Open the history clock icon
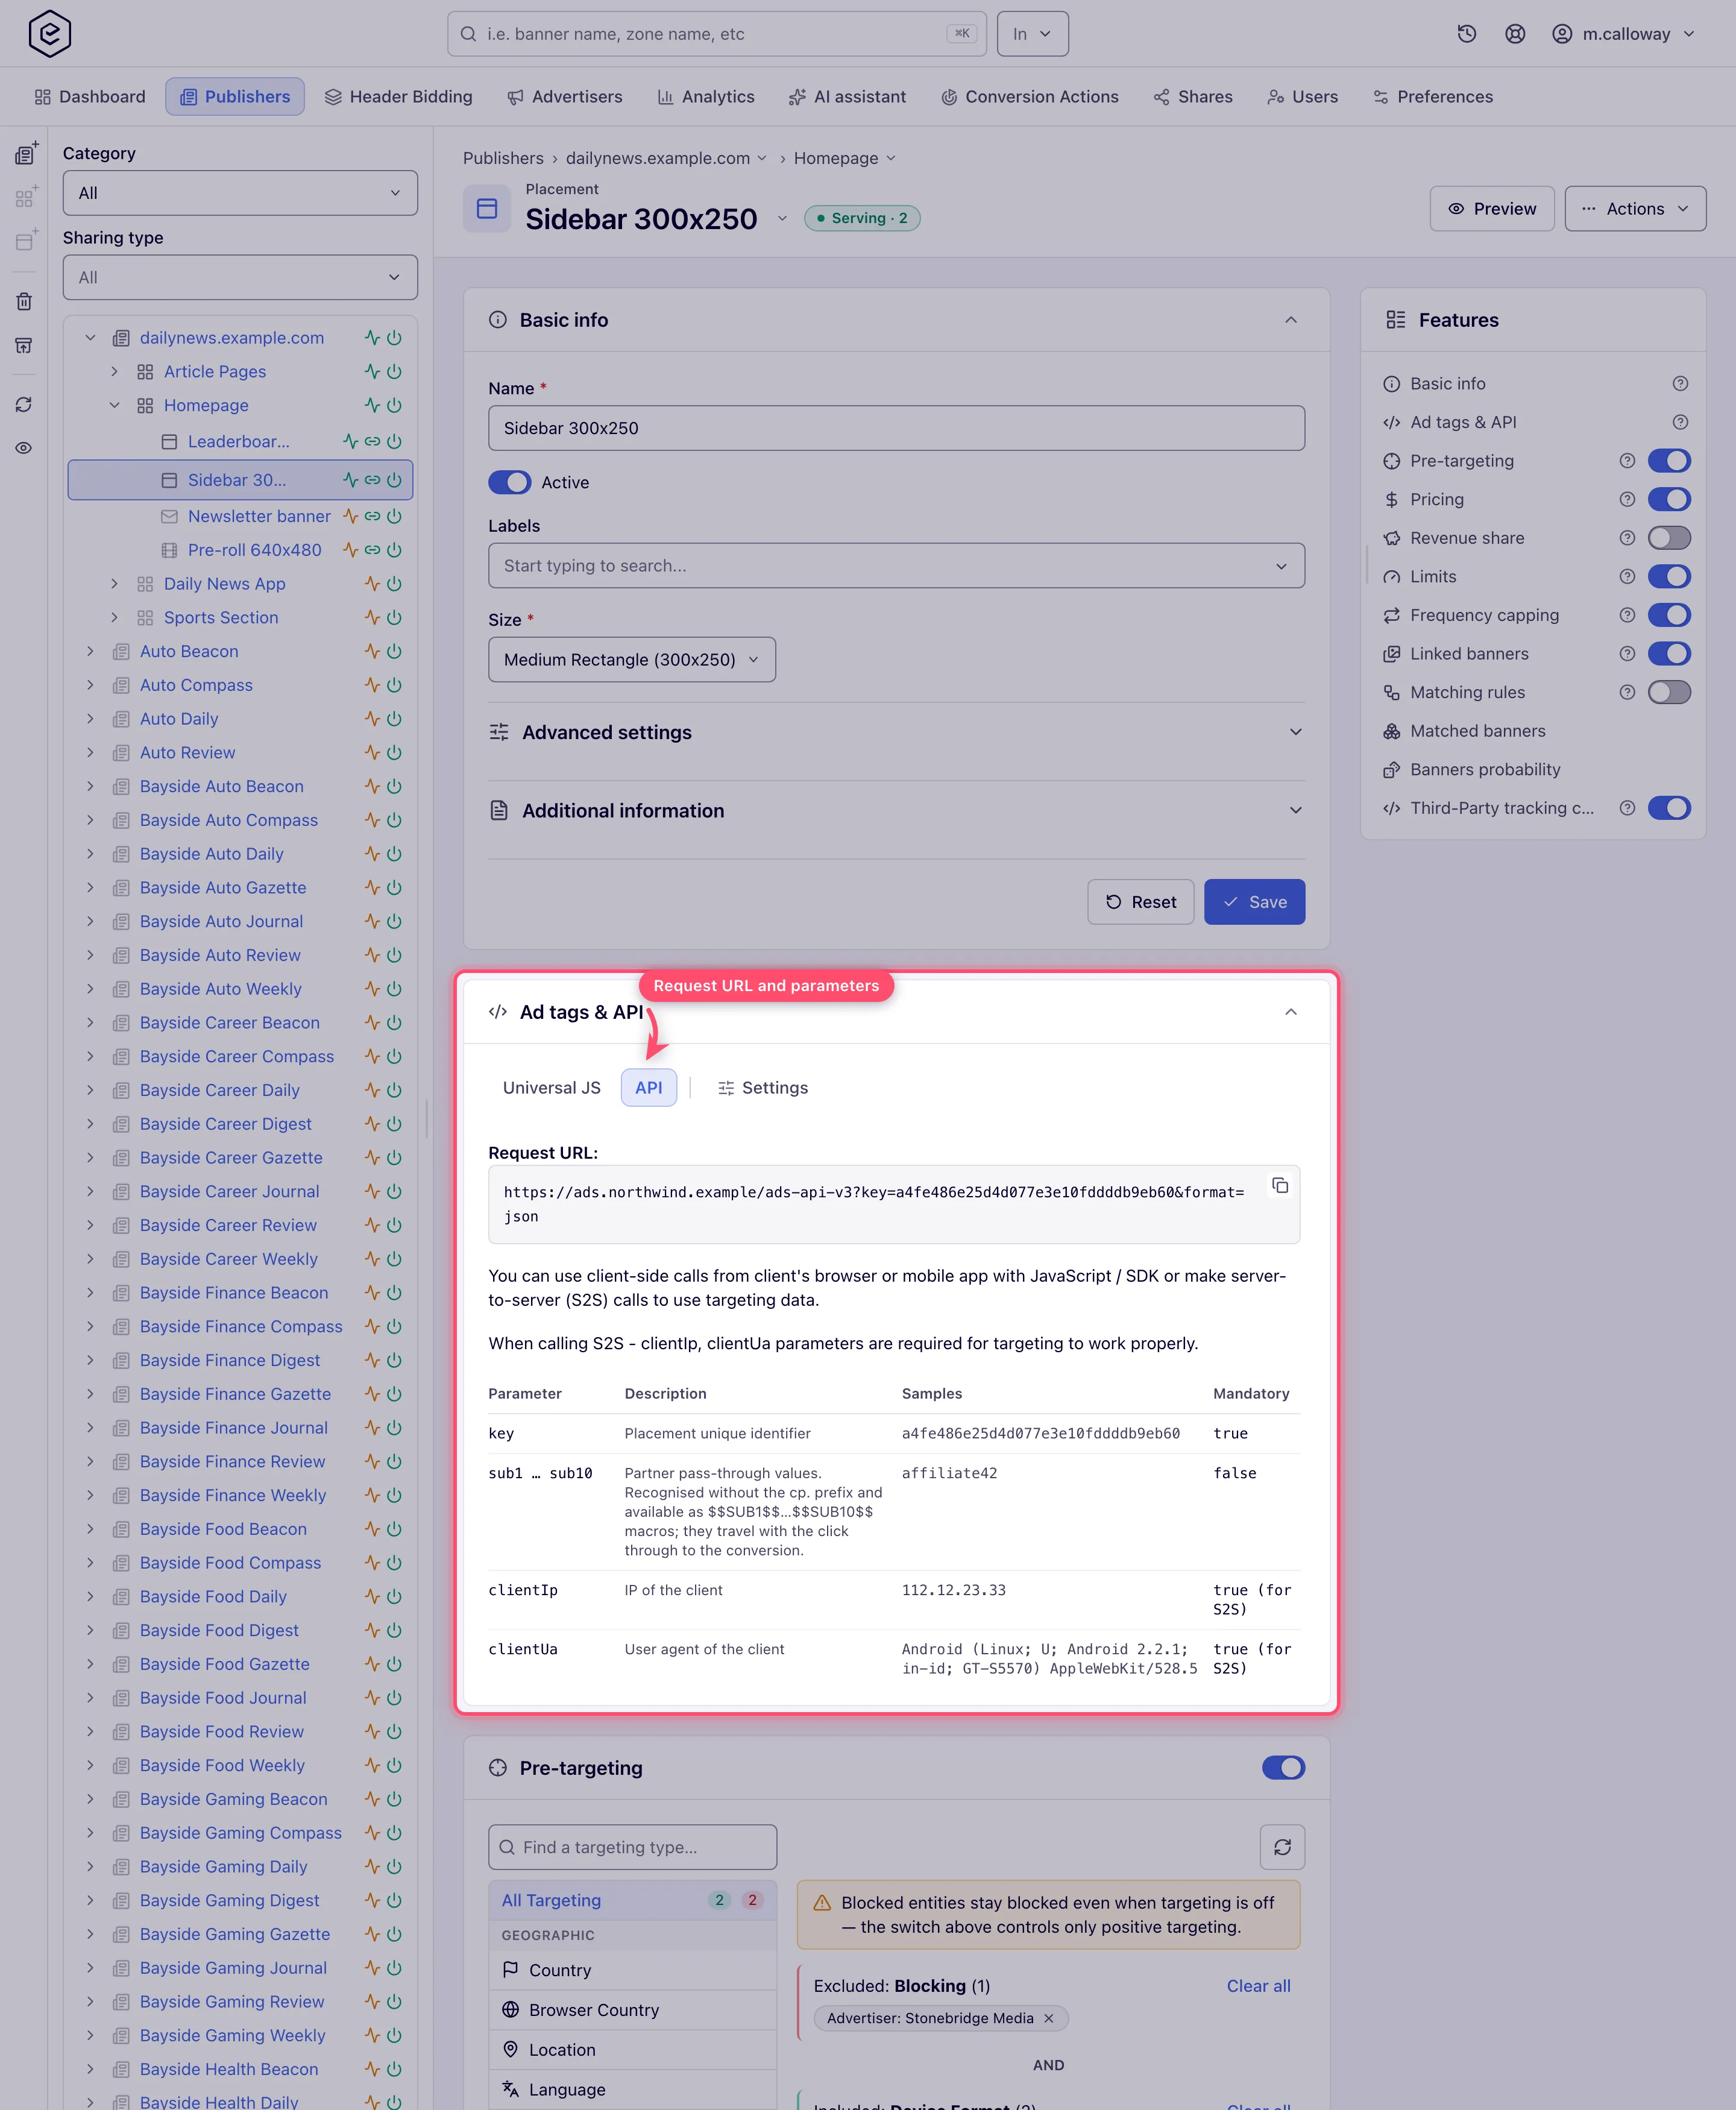Viewport: 1736px width, 2110px height. 1466,33
